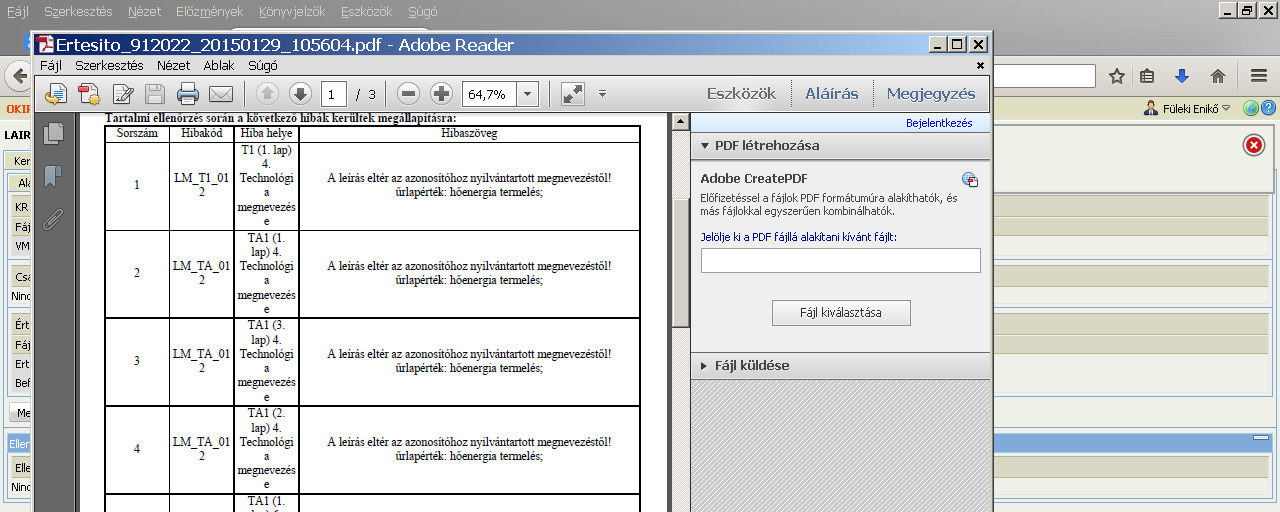Click the Hiba helye column header
The height and width of the screenshot is (512, 1280).
[266, 133]
